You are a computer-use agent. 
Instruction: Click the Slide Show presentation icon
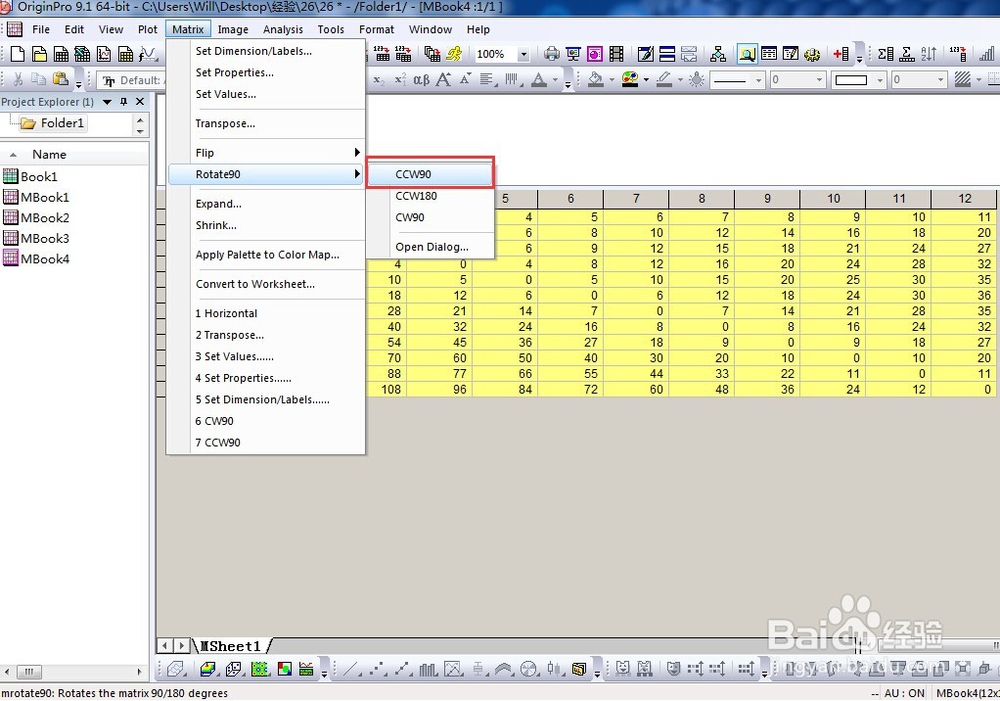[573, 54]
